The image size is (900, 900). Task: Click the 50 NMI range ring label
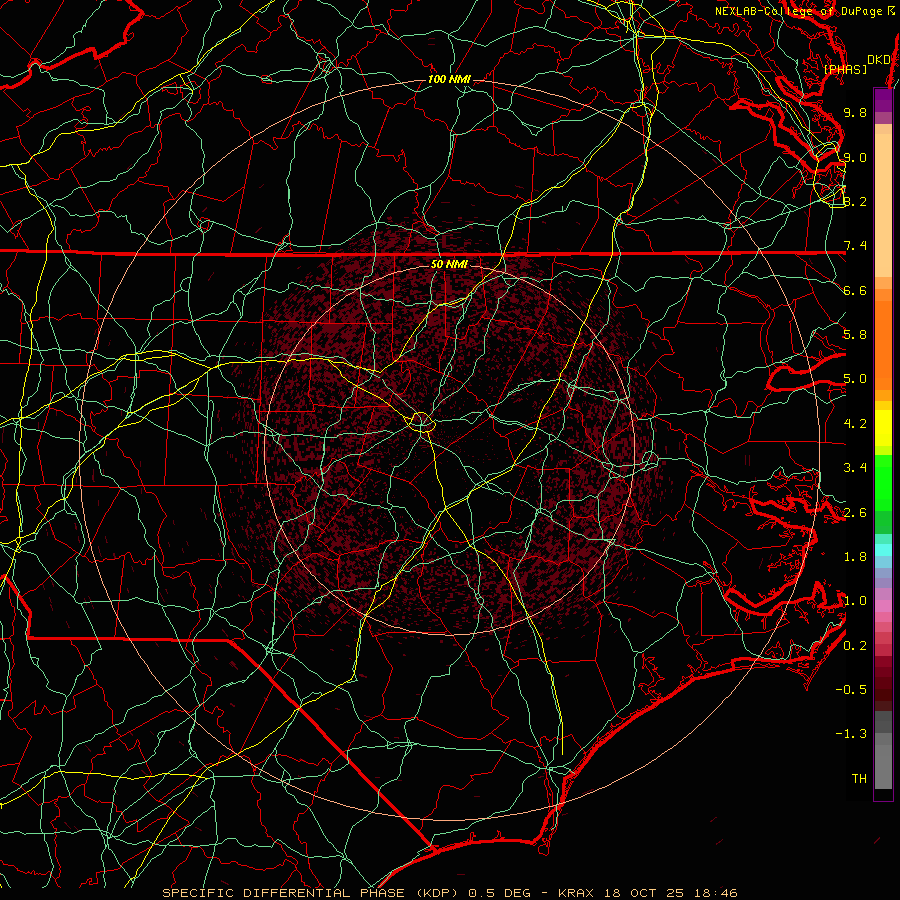pos(449,264)
